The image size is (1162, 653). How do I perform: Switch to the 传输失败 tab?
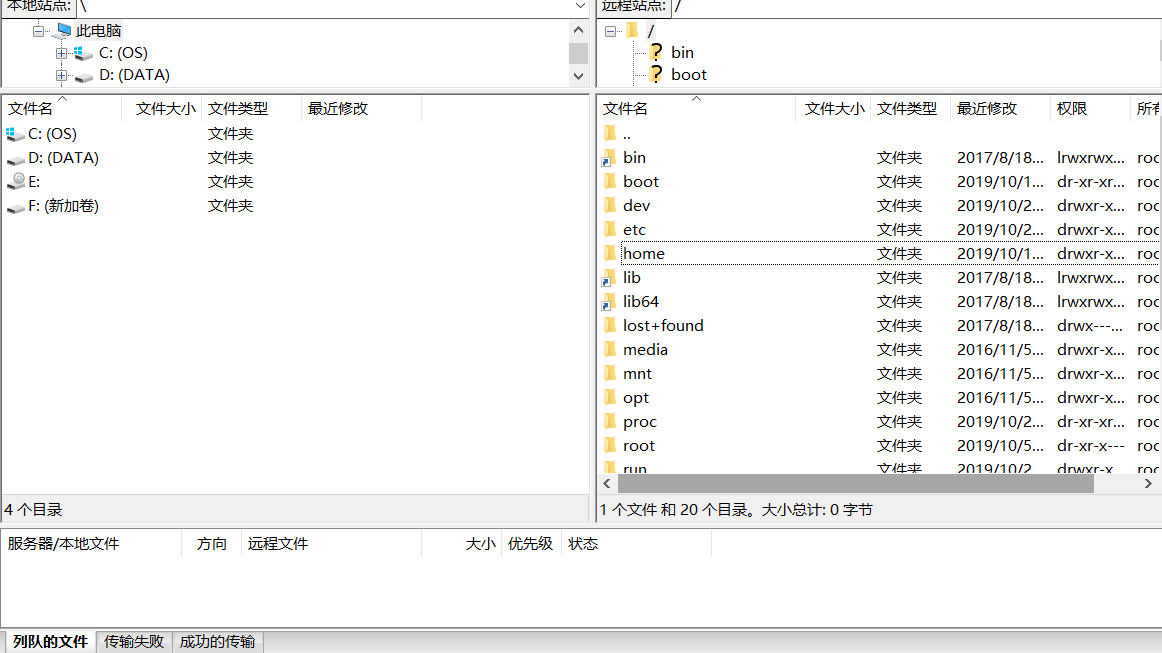click(133, 642)
